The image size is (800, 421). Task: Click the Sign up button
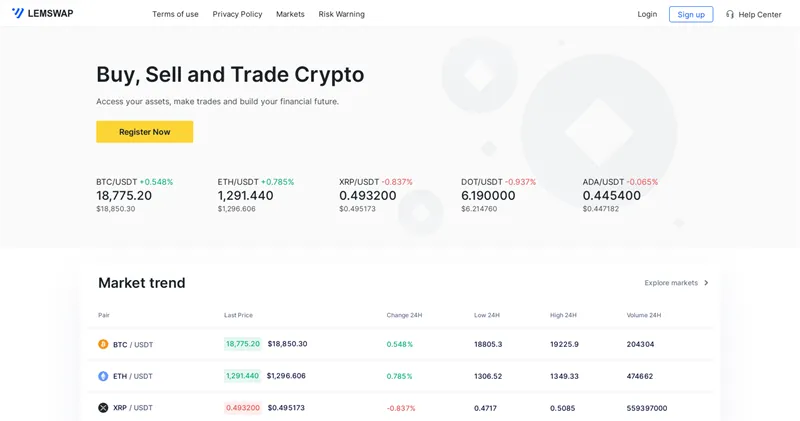click(x=691, y=14)
